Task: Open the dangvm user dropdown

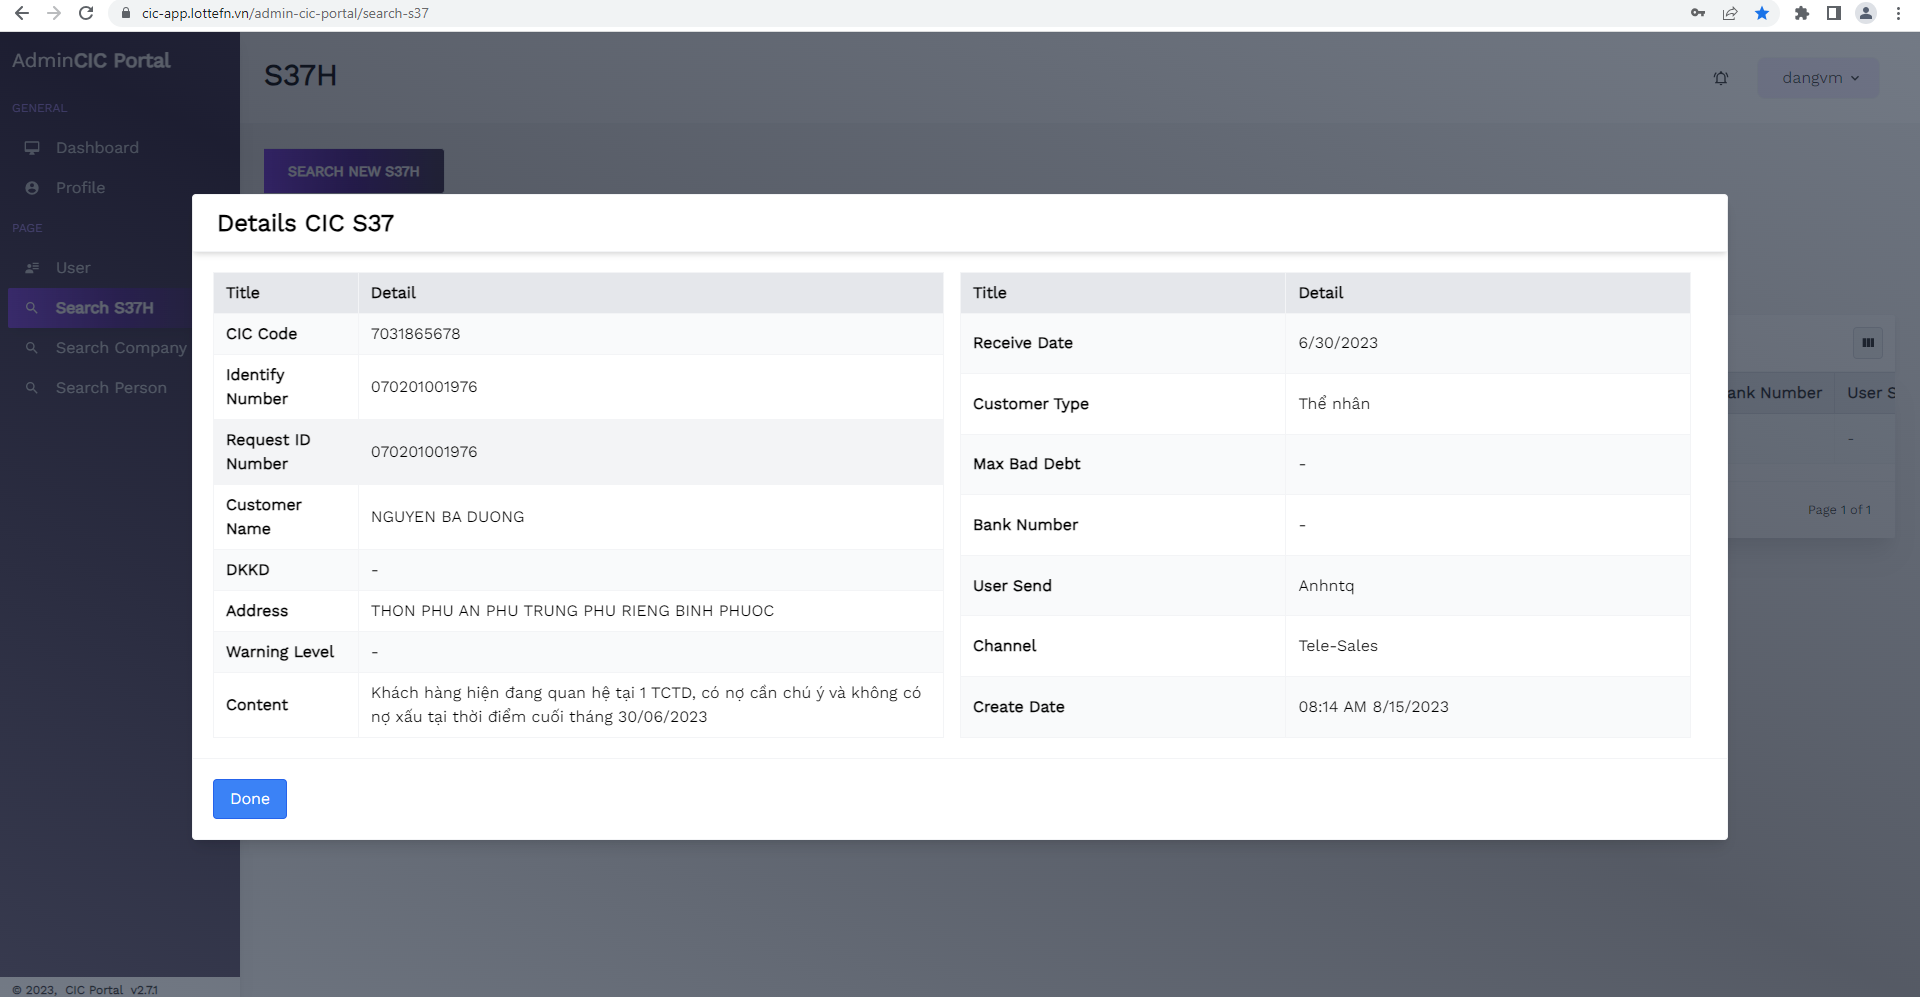Action: point(1818,78)
